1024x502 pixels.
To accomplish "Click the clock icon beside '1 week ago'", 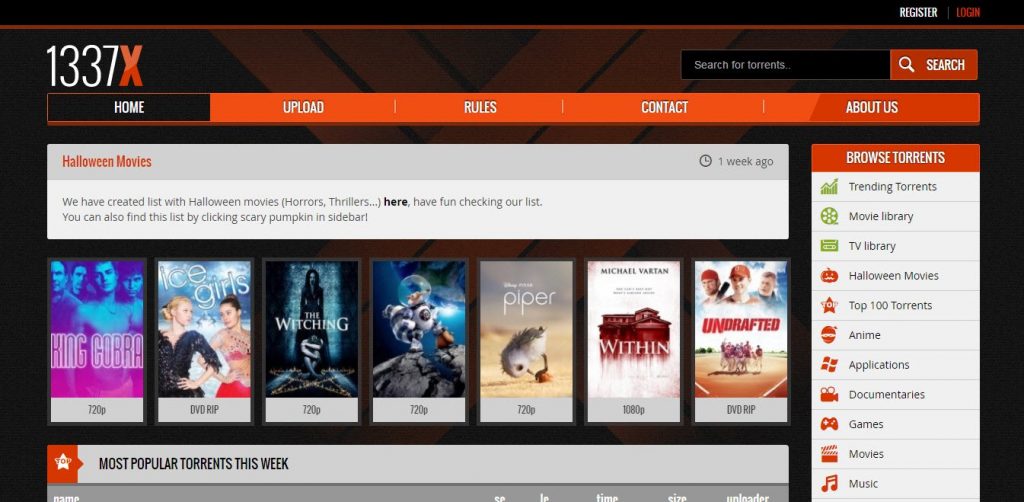I will [705, 161].
